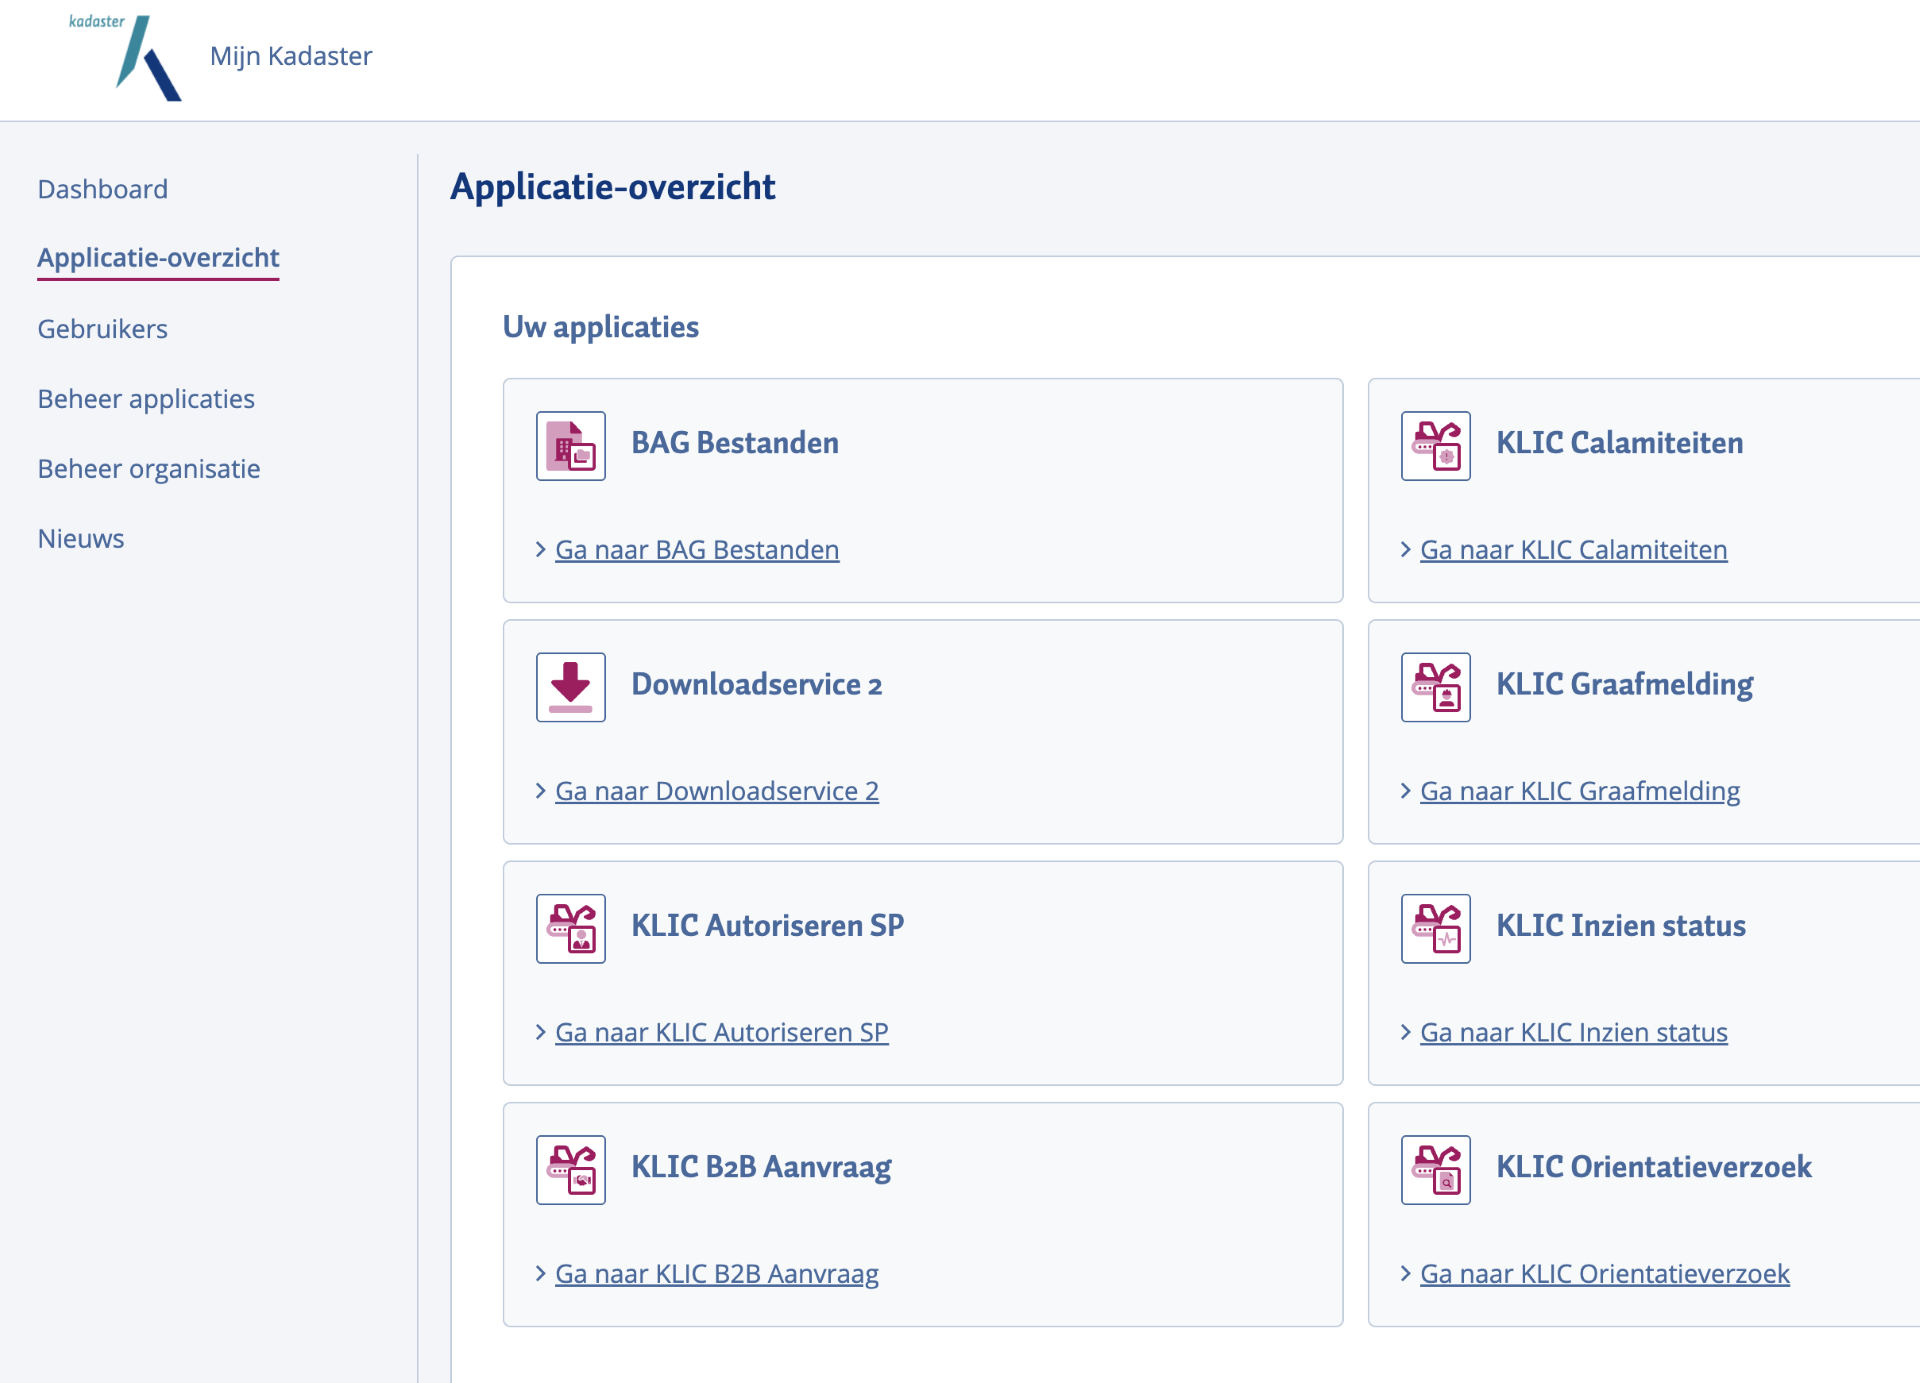Click the Uw applicaties section heading
Screen dimensions: 1920x1383
click(x=601, y=327)
